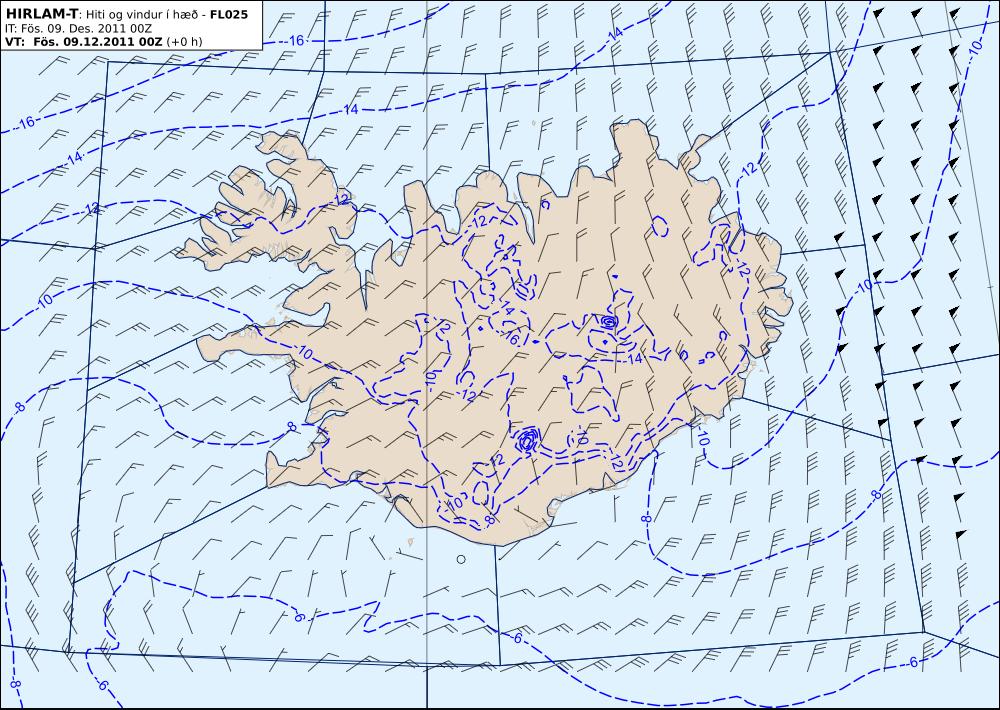Click the 'Hiti og vindur í hæð' description
Image resolution: width=1000 pixels, height=710 pixels.
tap(144, 15)
